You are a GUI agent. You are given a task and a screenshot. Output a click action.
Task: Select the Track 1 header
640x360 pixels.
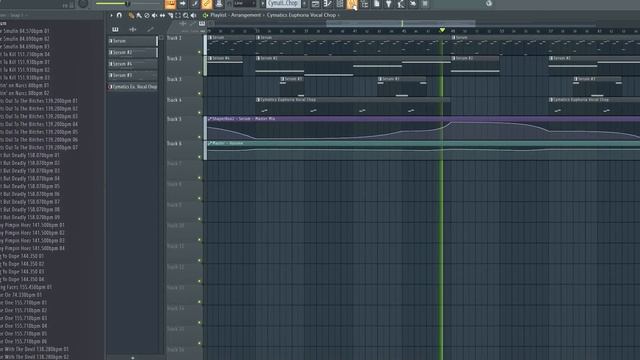pos(184,45)
